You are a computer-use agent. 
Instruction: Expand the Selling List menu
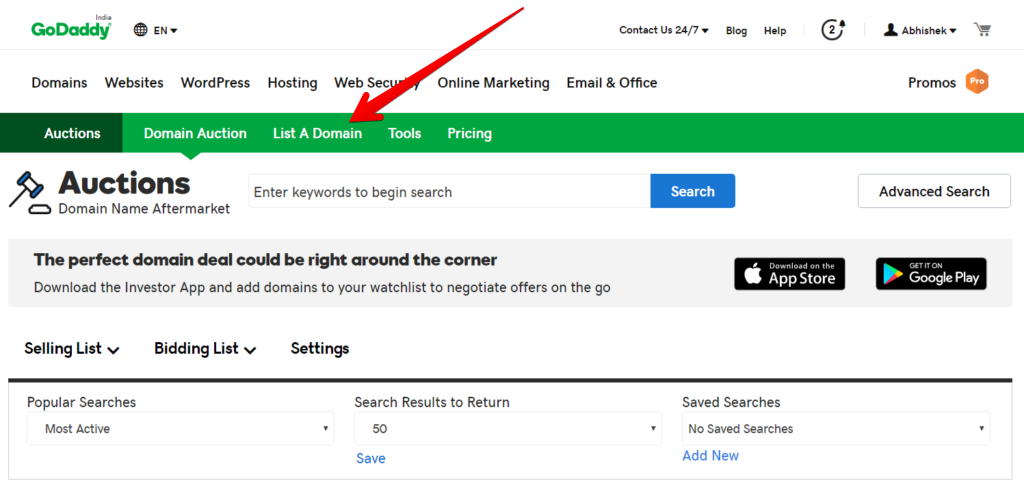pos(72,349)
